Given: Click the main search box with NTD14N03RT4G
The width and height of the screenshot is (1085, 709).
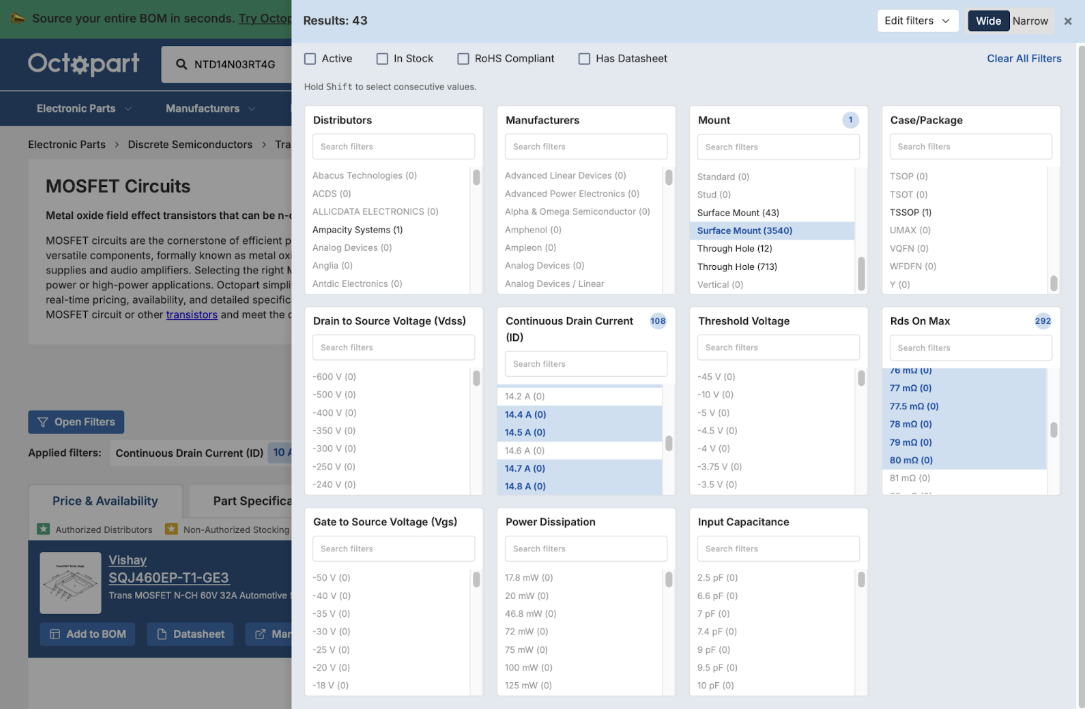Looking at the screenshot, I should point(228,64).
